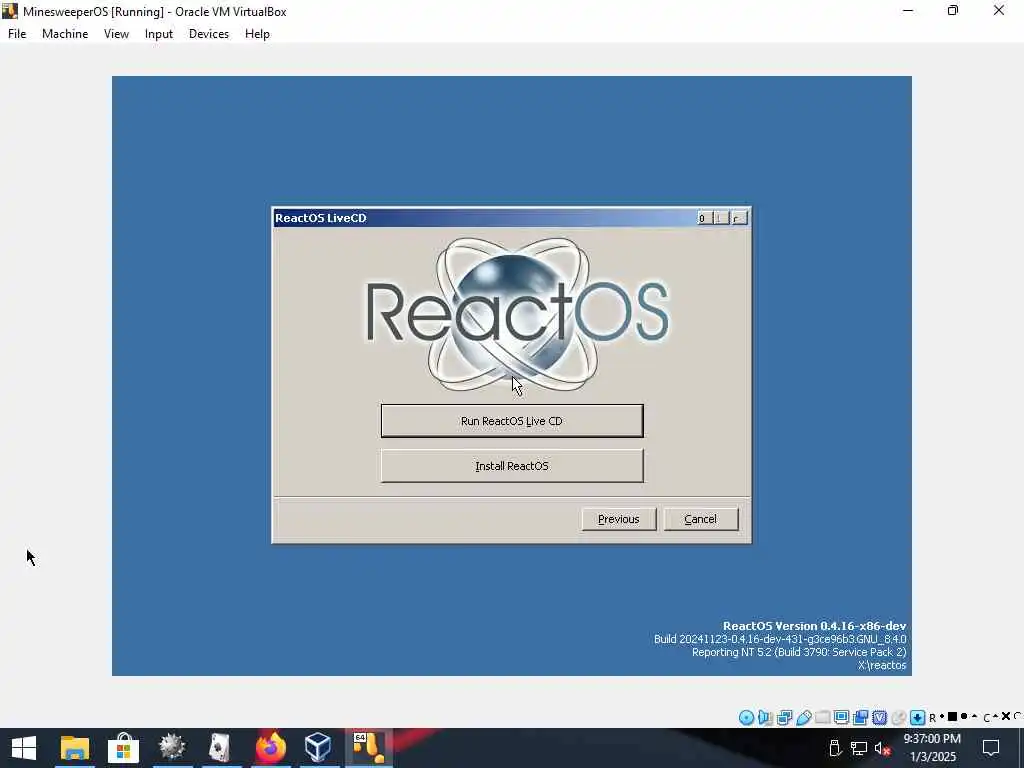Open the Solitaire cards icon in taskbar
1024x768 pixels.
(x=219, y=747)
